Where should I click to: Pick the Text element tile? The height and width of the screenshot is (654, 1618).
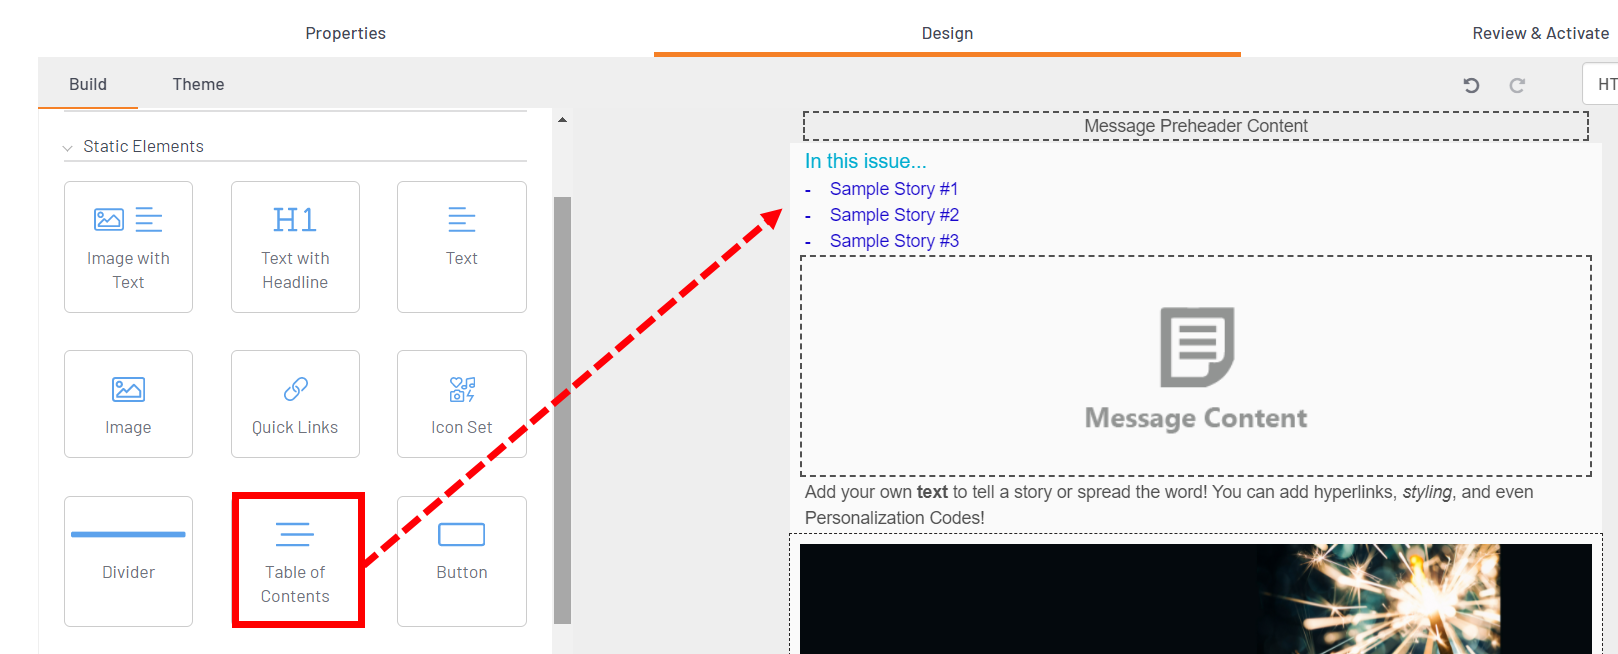pyautogui.click(x=461, y=247)
